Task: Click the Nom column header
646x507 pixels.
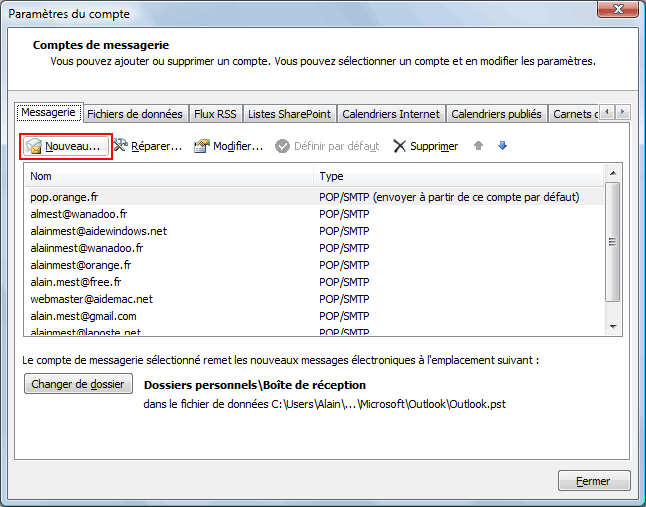Action: coord(169,176)
